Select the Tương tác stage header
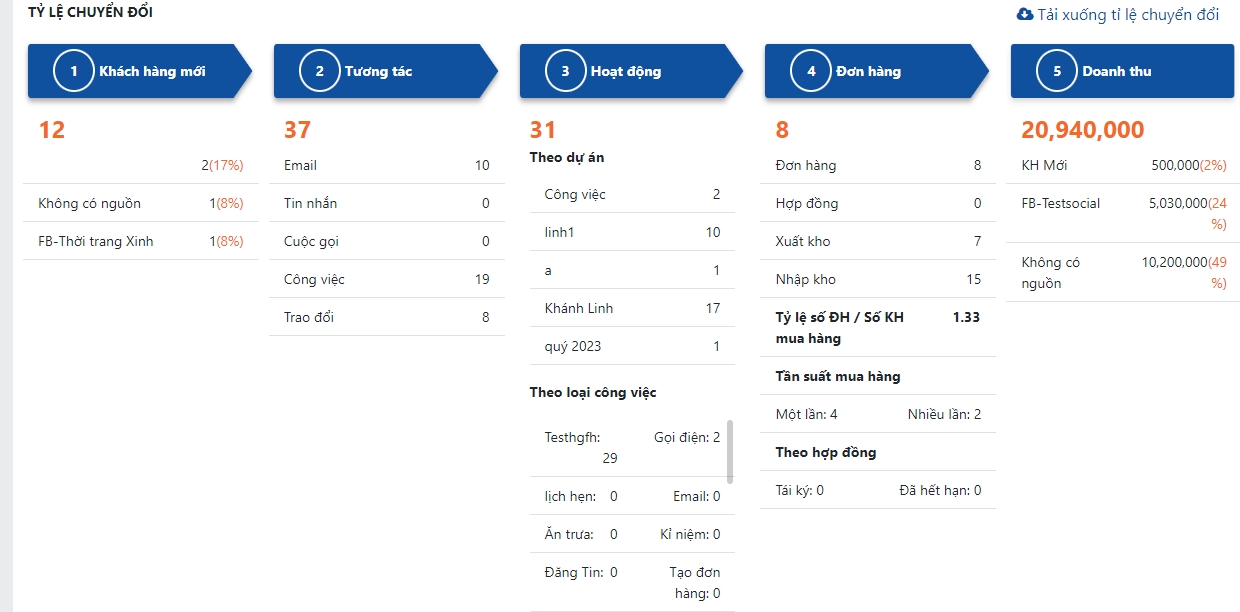The height and width of the screenshot is (612, 1240). 379,71
